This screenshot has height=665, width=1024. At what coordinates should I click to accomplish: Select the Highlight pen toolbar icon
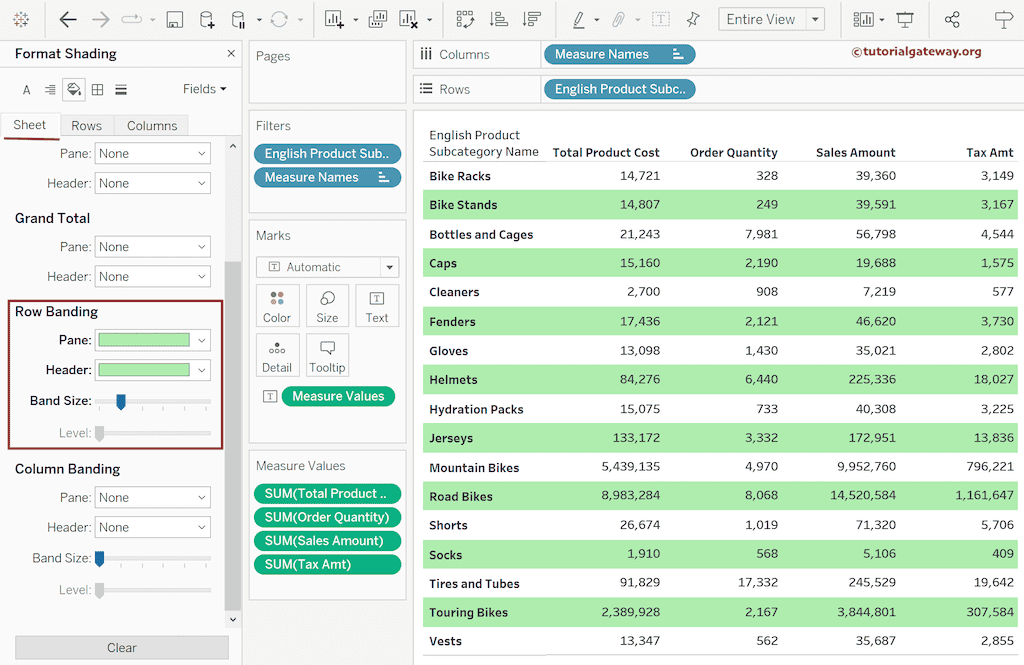578,20
